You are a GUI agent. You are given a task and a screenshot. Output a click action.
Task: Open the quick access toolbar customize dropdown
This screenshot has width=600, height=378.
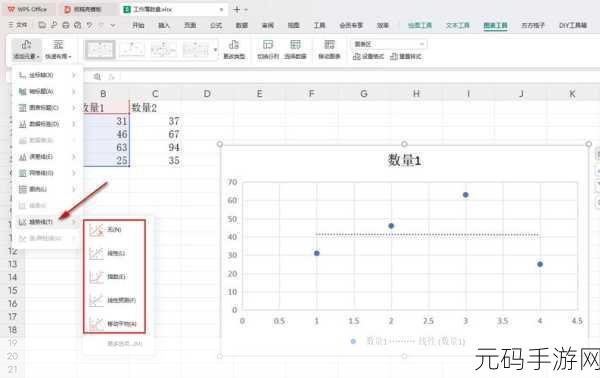113,25
